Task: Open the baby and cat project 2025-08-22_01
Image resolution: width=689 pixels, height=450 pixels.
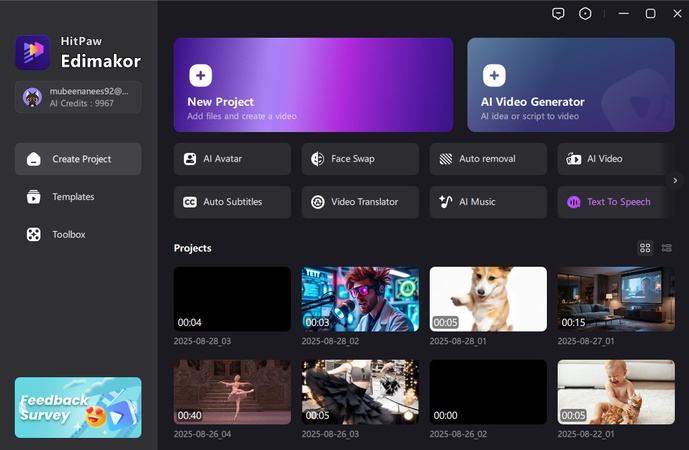Action: [616, 392]
